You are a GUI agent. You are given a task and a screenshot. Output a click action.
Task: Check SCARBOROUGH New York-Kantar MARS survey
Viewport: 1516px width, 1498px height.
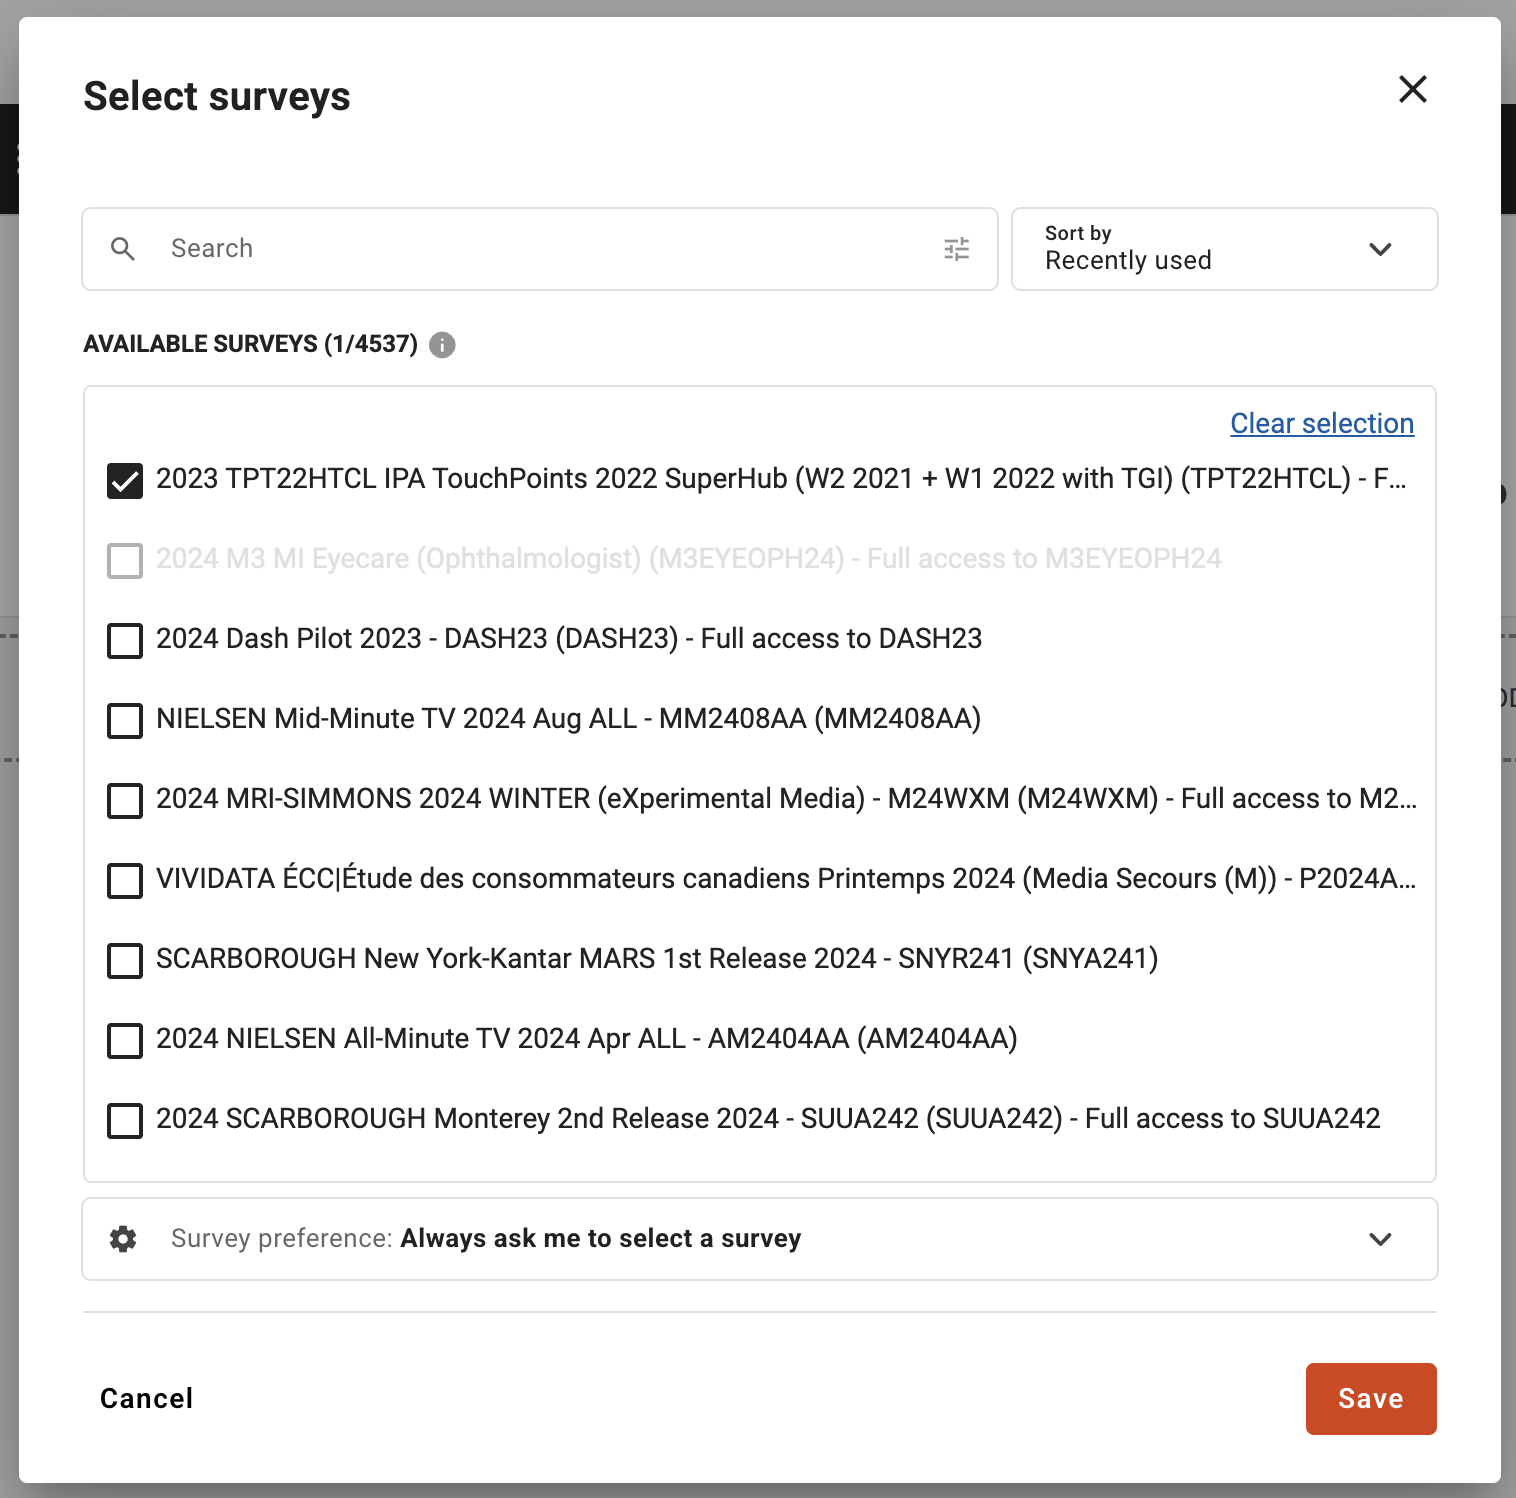click(125, 960)
